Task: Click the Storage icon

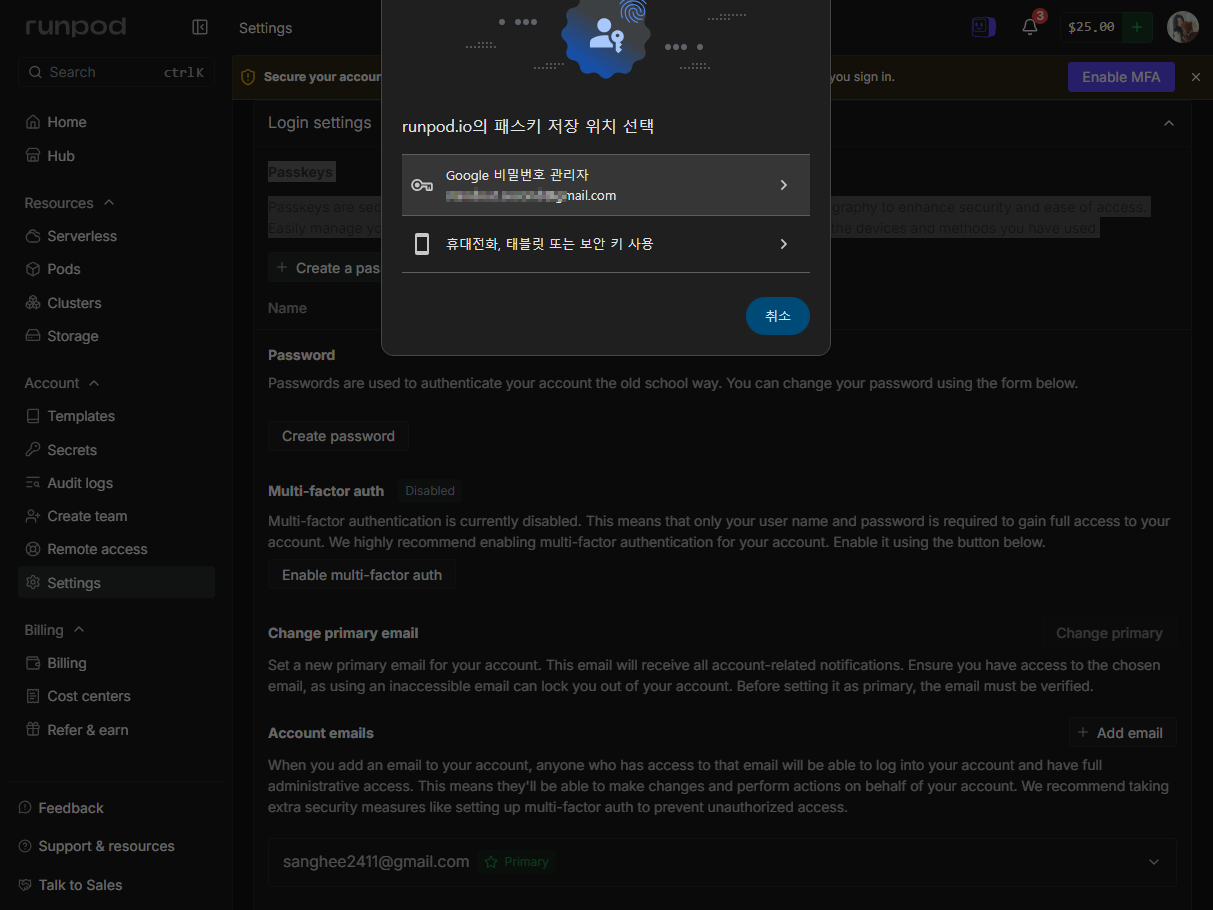Action: coord(33,336)
